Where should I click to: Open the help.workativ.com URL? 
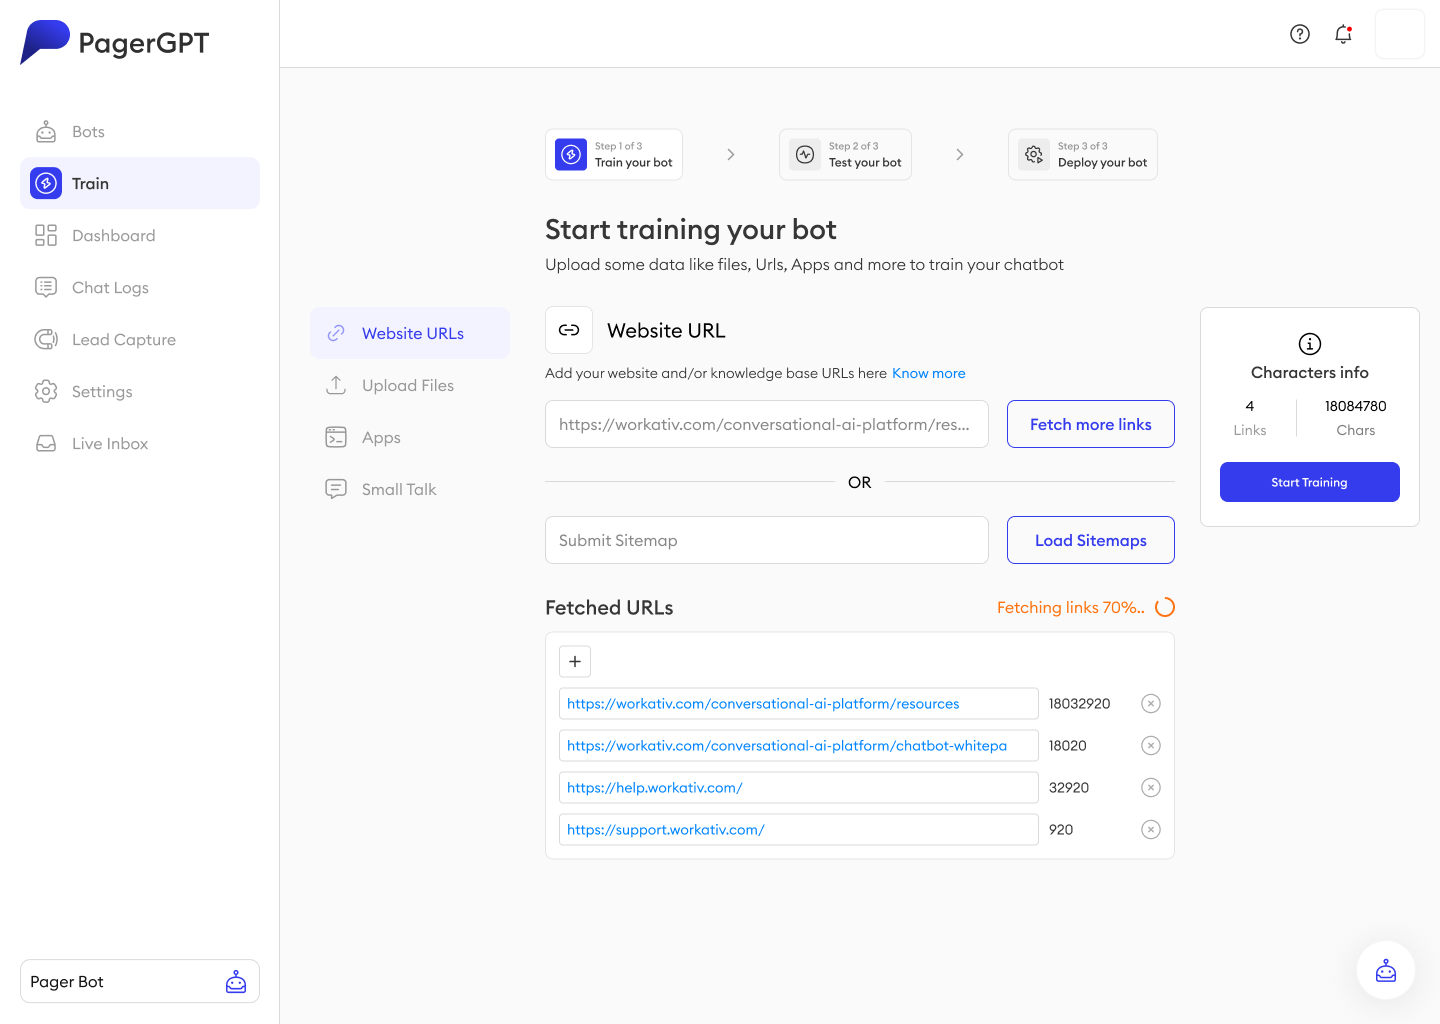tap(799, 787)
